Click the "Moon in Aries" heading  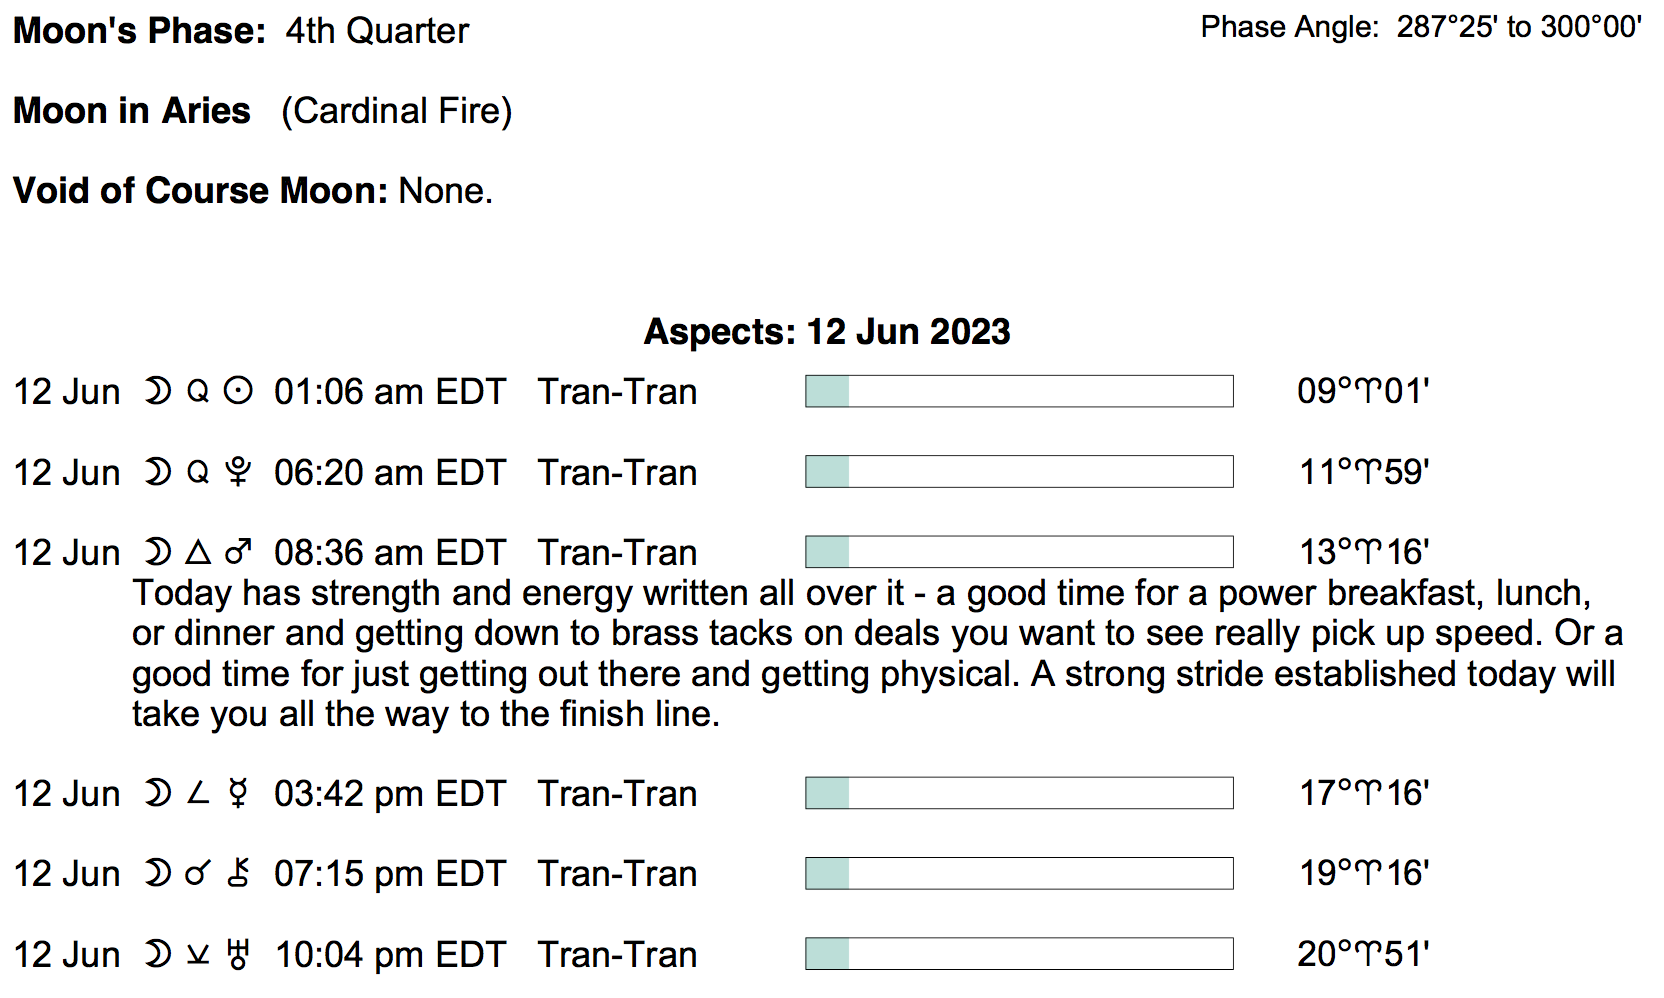[x=132, y=110]
